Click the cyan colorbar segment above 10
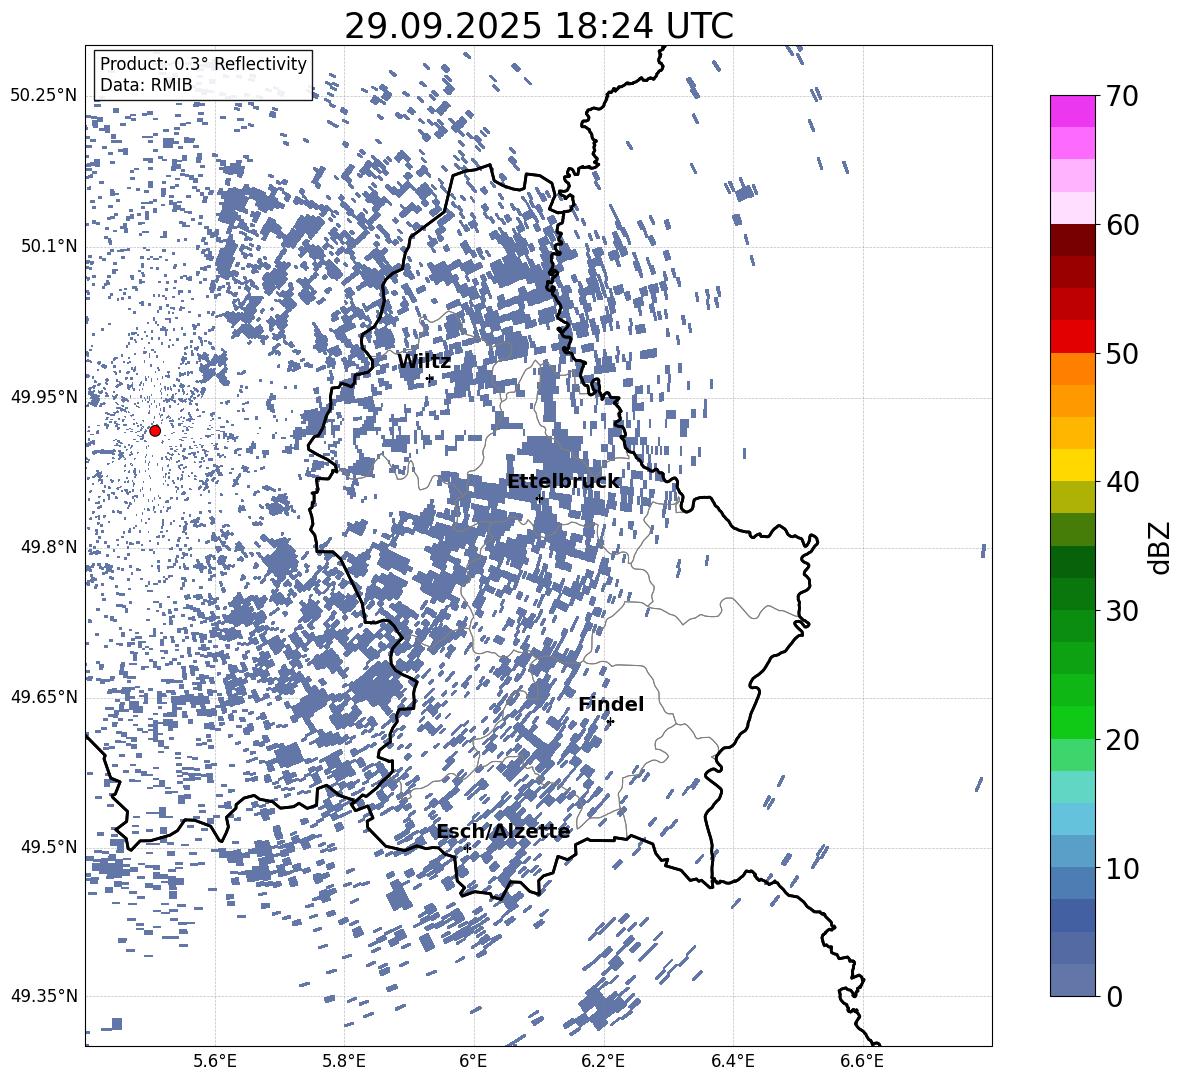 pyautogui.click(x=1073, y=819)
